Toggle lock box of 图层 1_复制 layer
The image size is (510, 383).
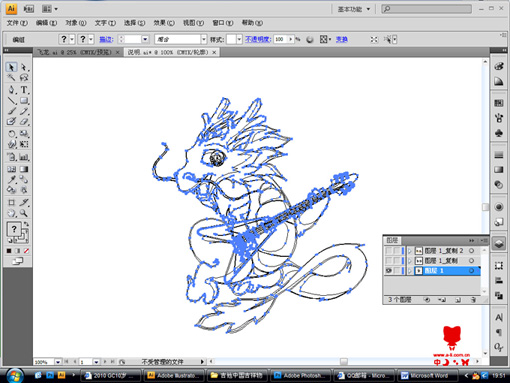coord(397,260)
